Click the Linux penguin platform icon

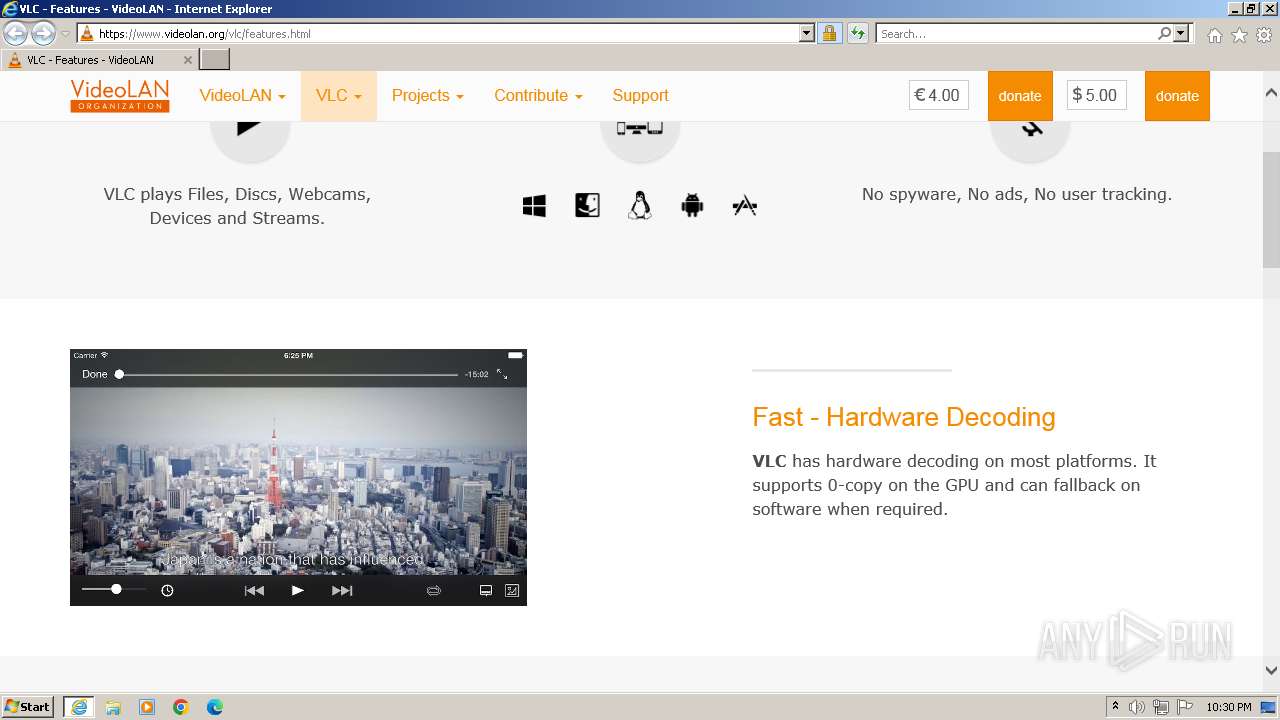(640, 206)
